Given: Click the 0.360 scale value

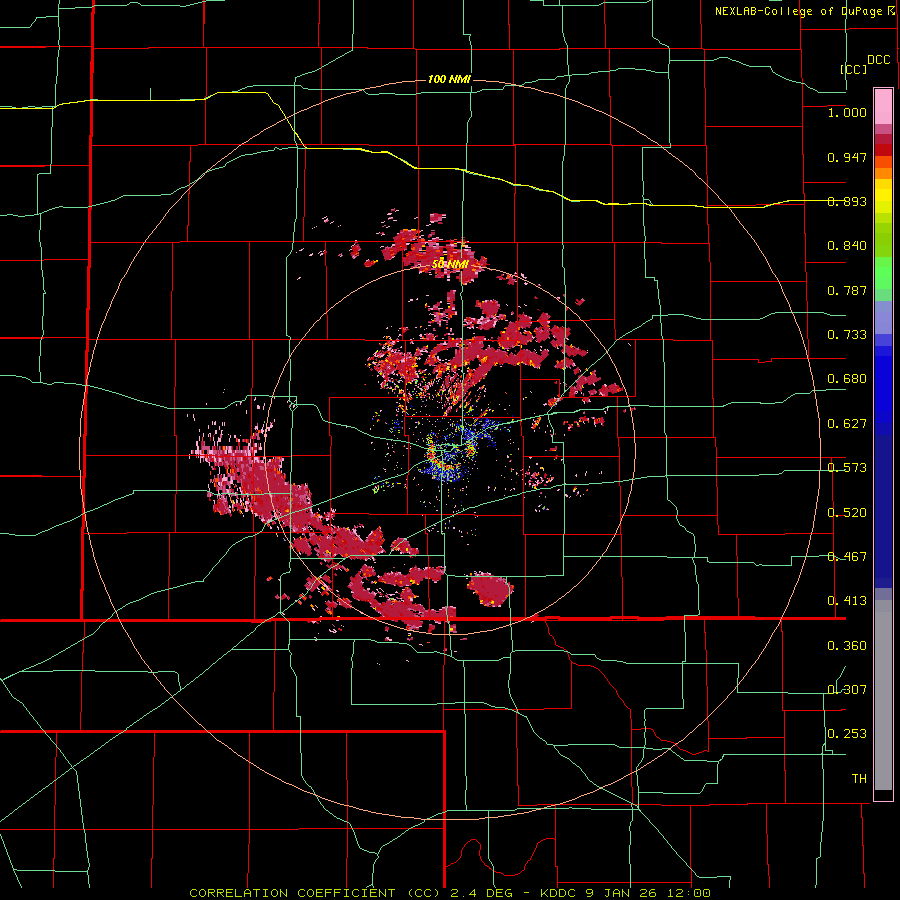Looking at the screenshot, I should click(x=847, y=646).
